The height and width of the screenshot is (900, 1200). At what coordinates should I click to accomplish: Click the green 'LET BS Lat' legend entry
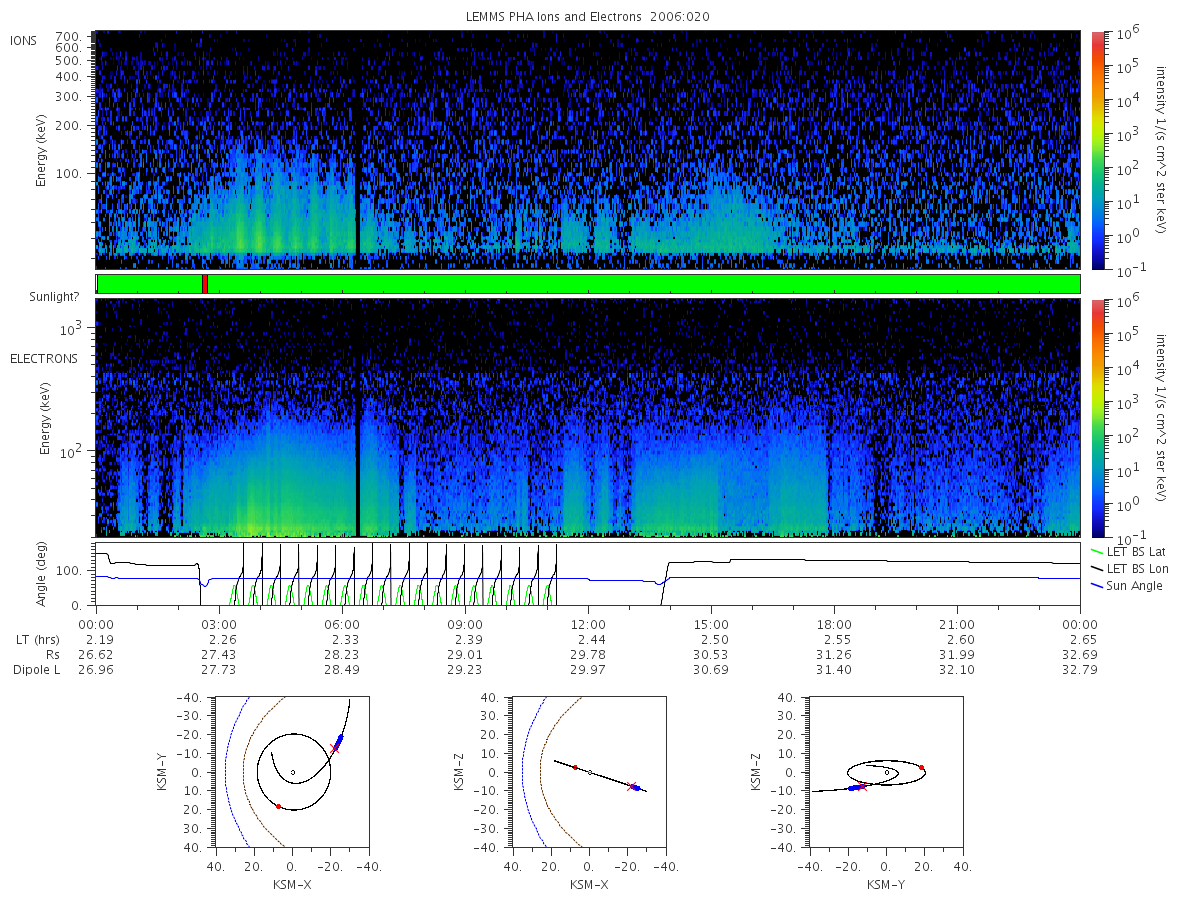coord(1127,551)
